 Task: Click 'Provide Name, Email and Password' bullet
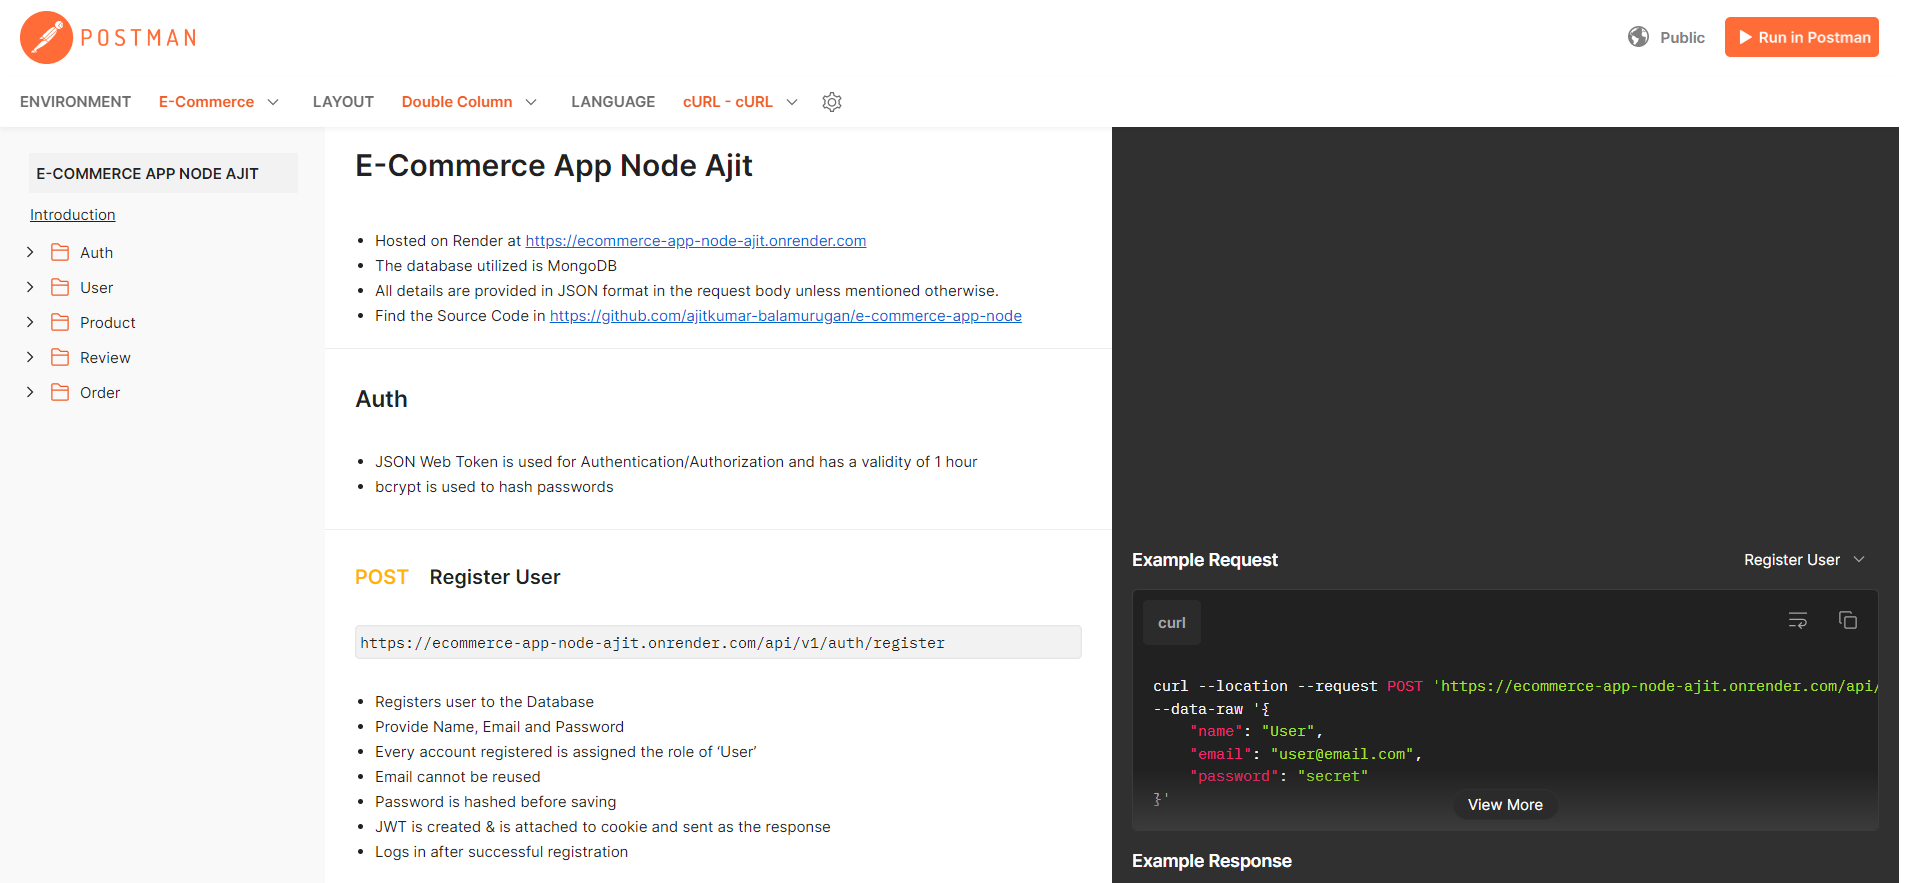point(499,727)
